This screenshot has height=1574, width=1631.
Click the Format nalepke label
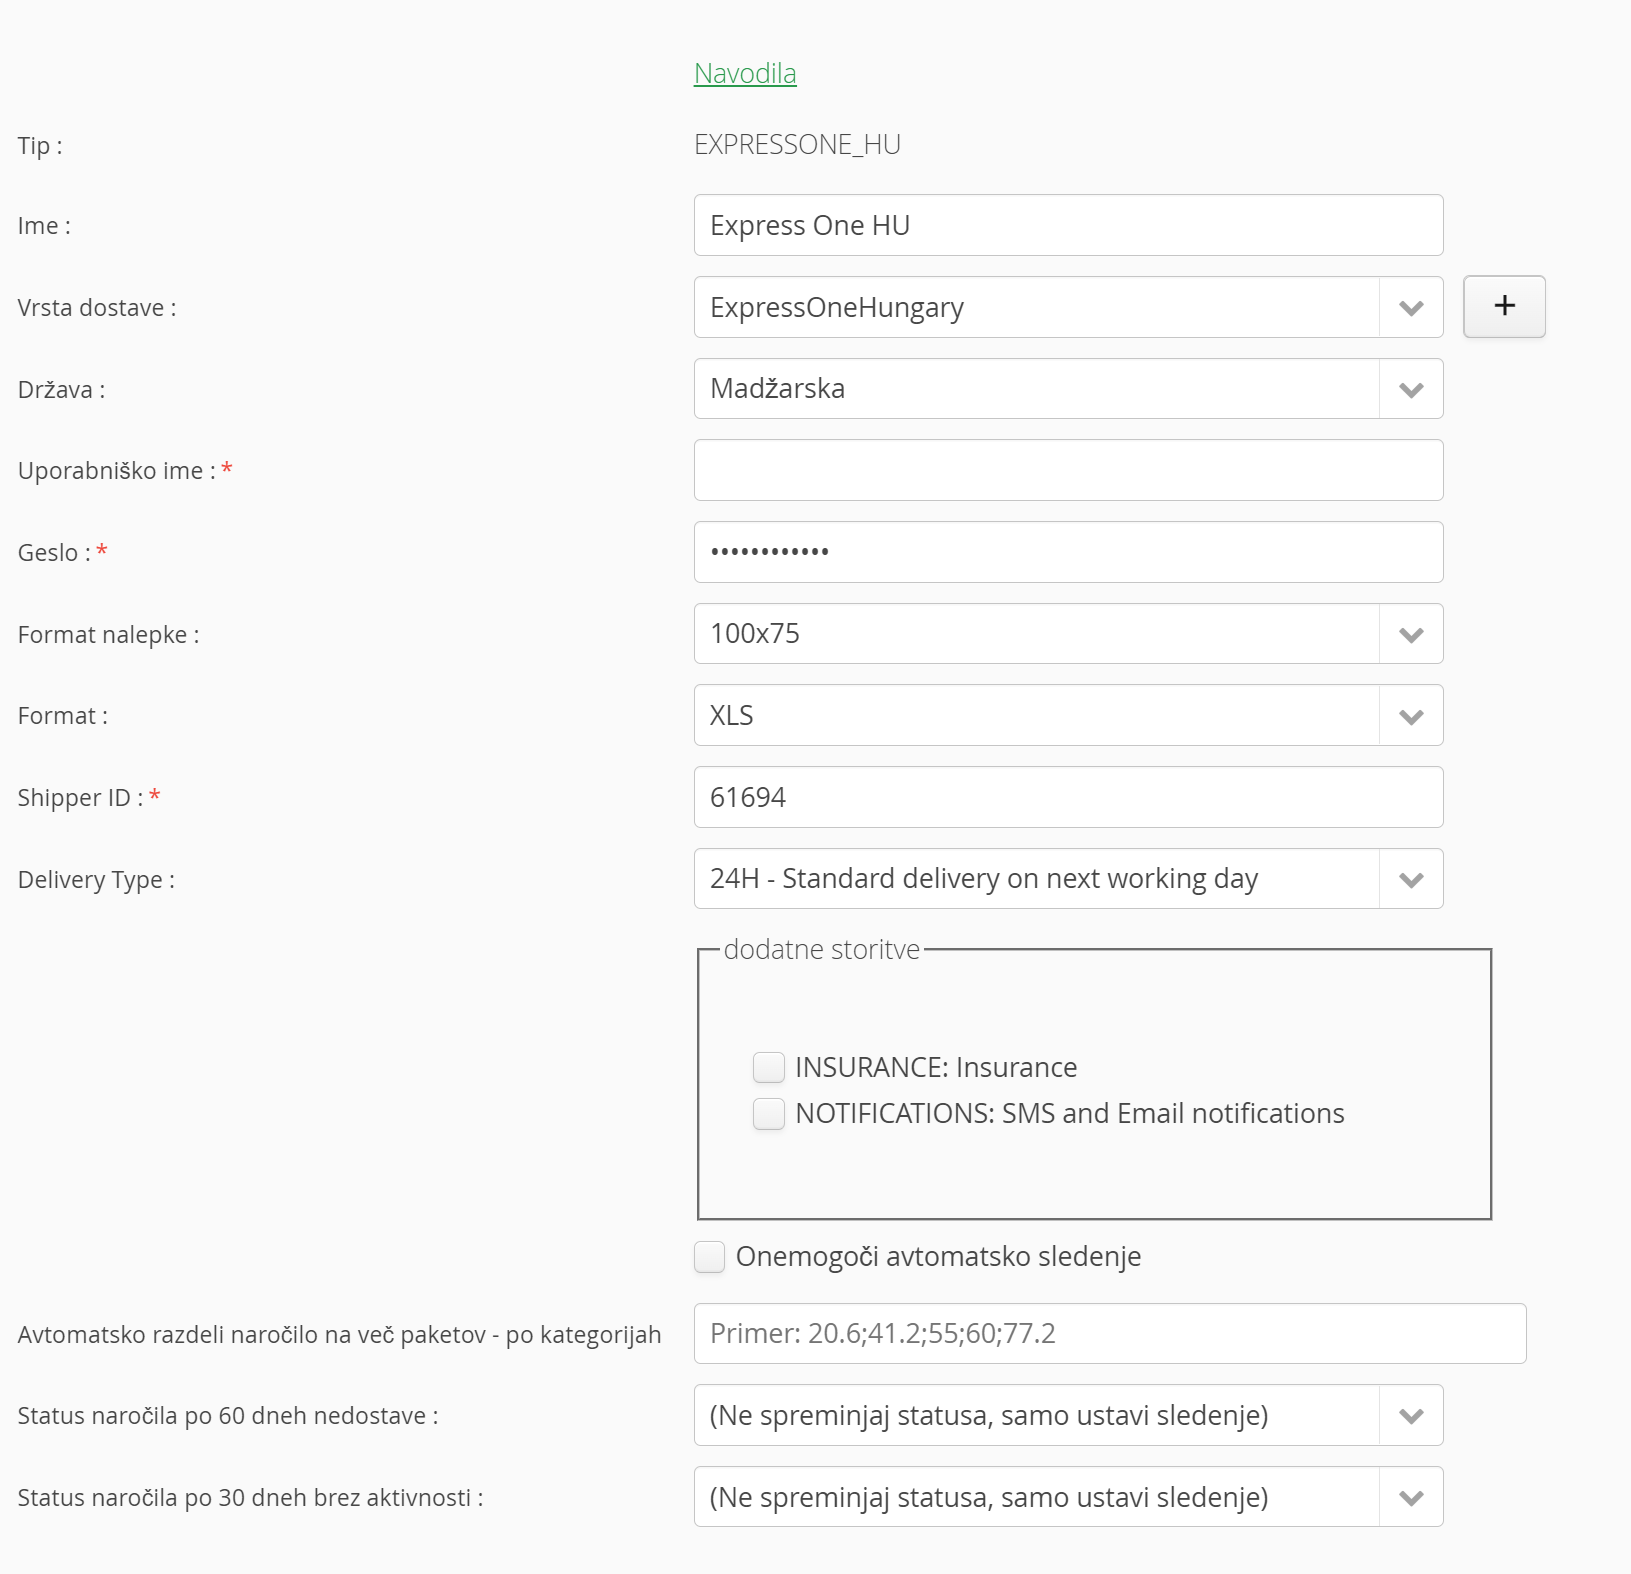(x=108, y=635)
